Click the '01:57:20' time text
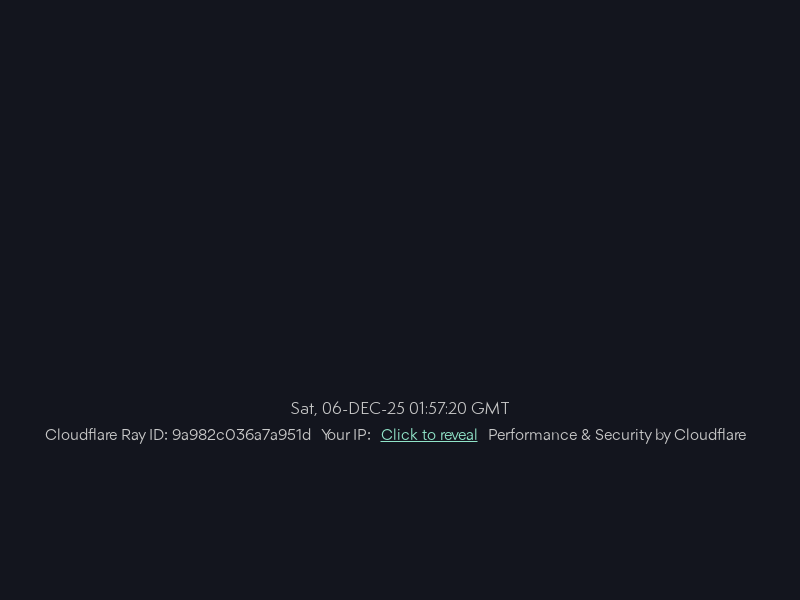 coord(438,408)
